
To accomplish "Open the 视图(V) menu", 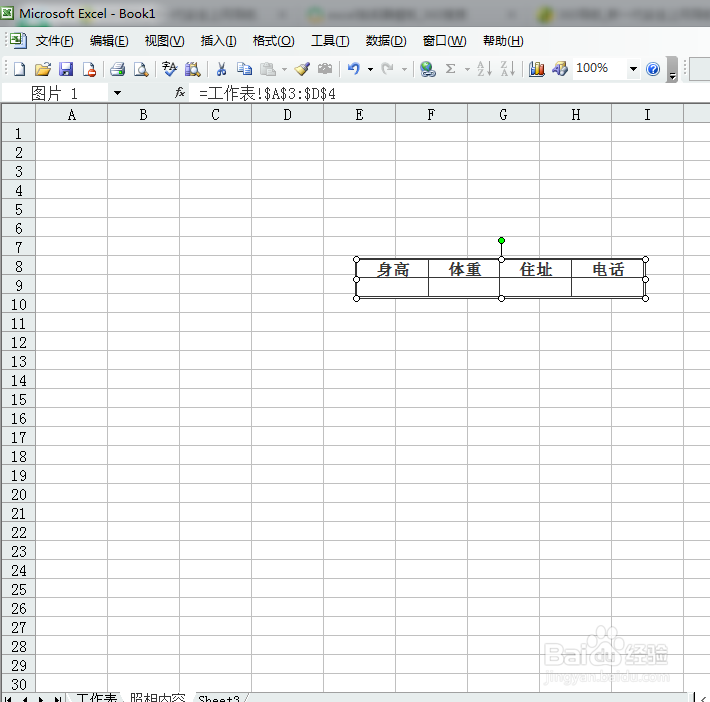I will 164,41.
